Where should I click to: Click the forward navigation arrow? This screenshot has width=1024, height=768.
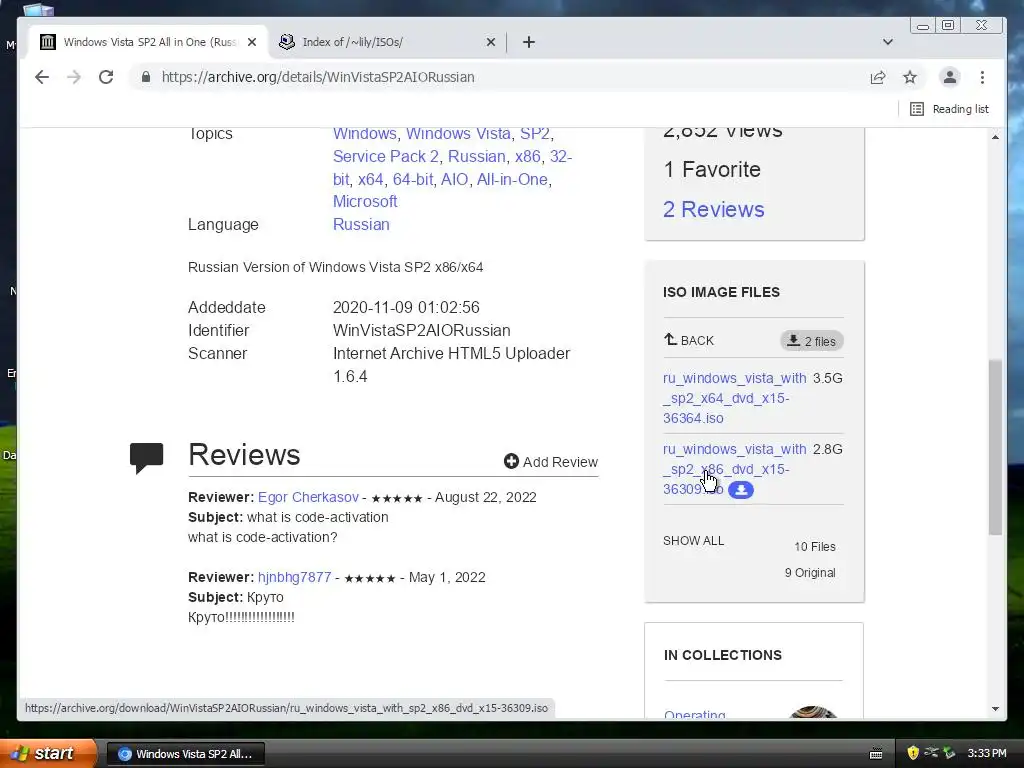click(74, 77)
